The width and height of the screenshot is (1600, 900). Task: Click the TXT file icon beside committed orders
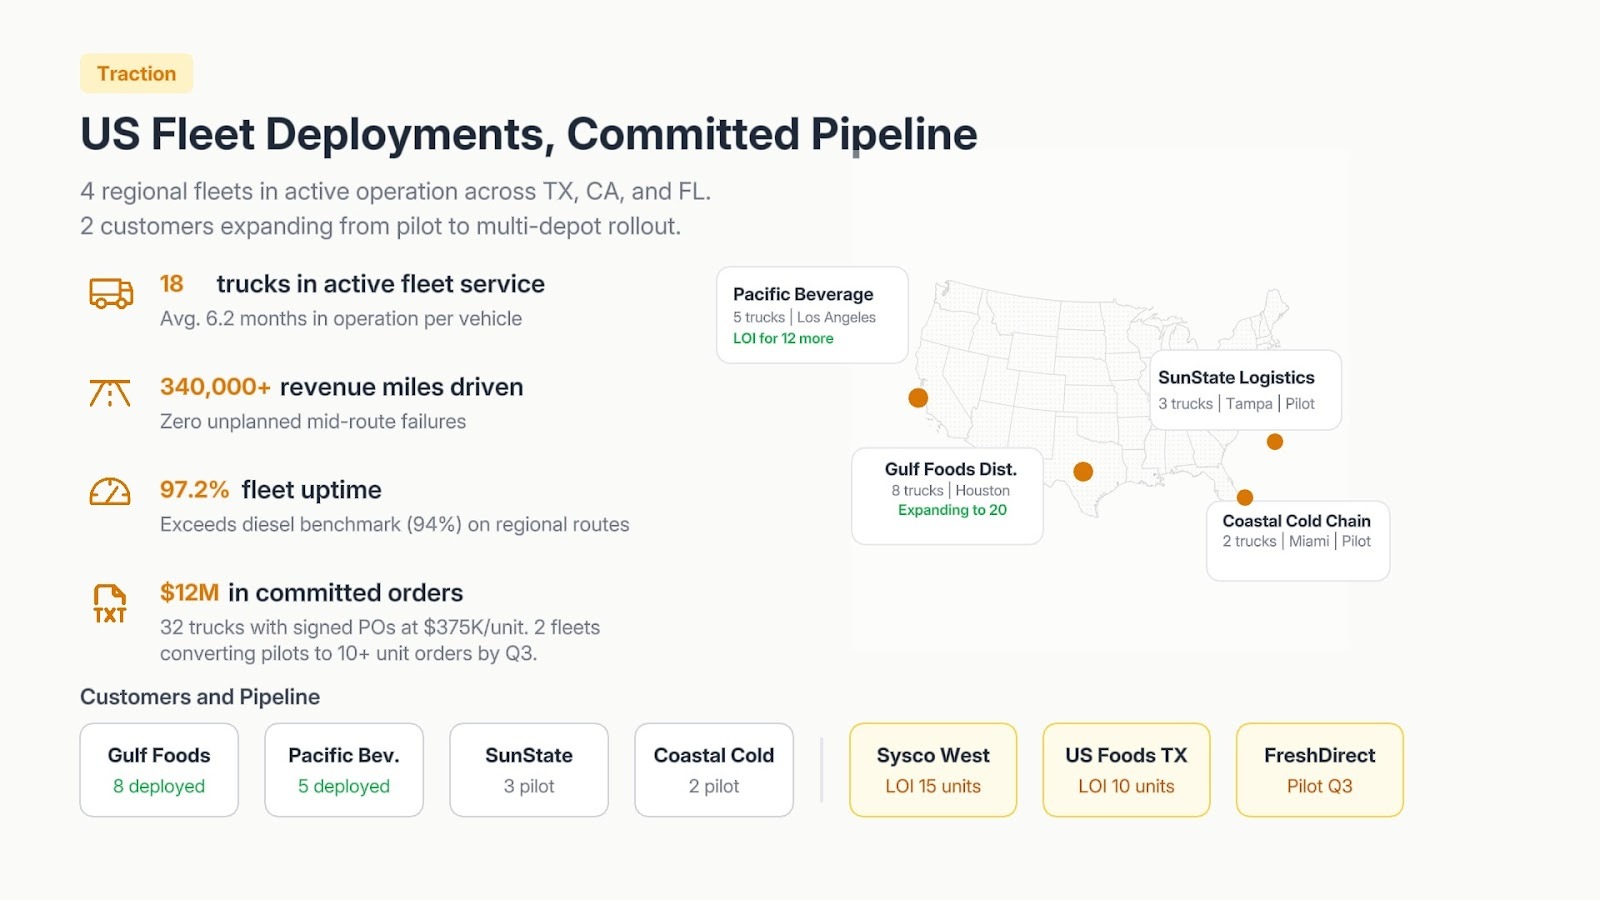coord(110,603)
